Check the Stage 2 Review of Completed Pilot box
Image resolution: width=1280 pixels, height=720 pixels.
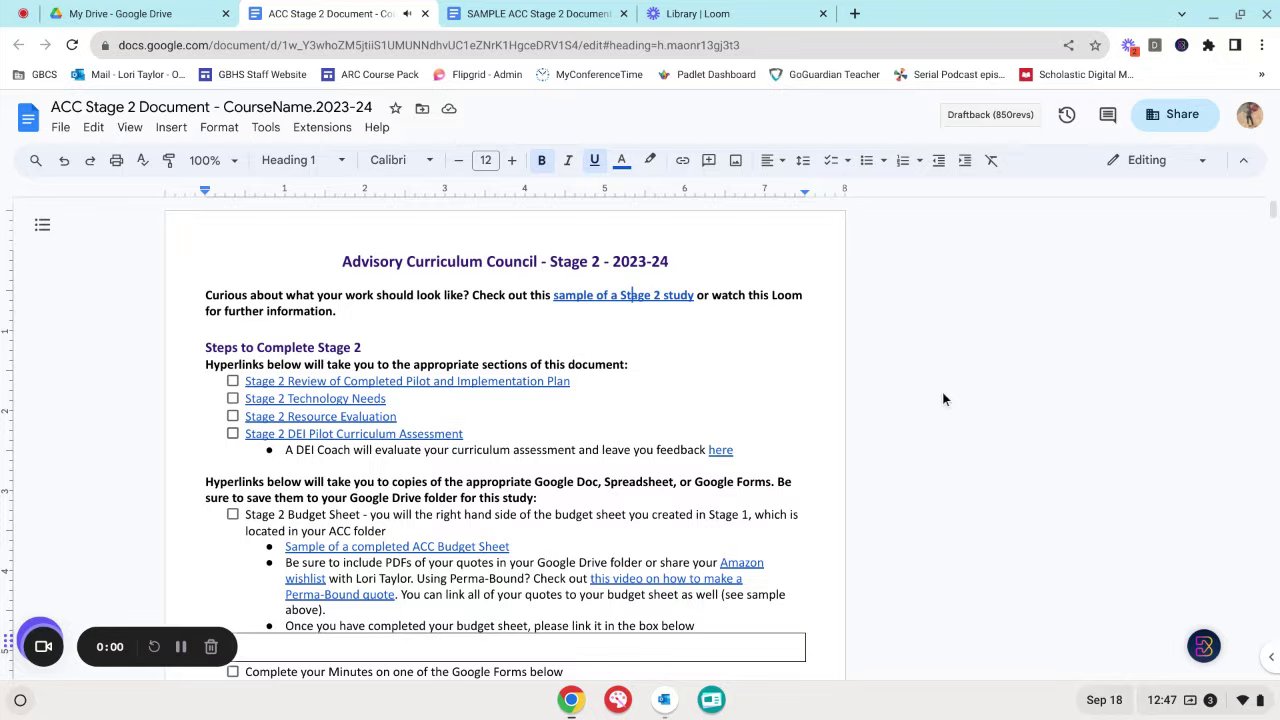[x=233, y=381]
